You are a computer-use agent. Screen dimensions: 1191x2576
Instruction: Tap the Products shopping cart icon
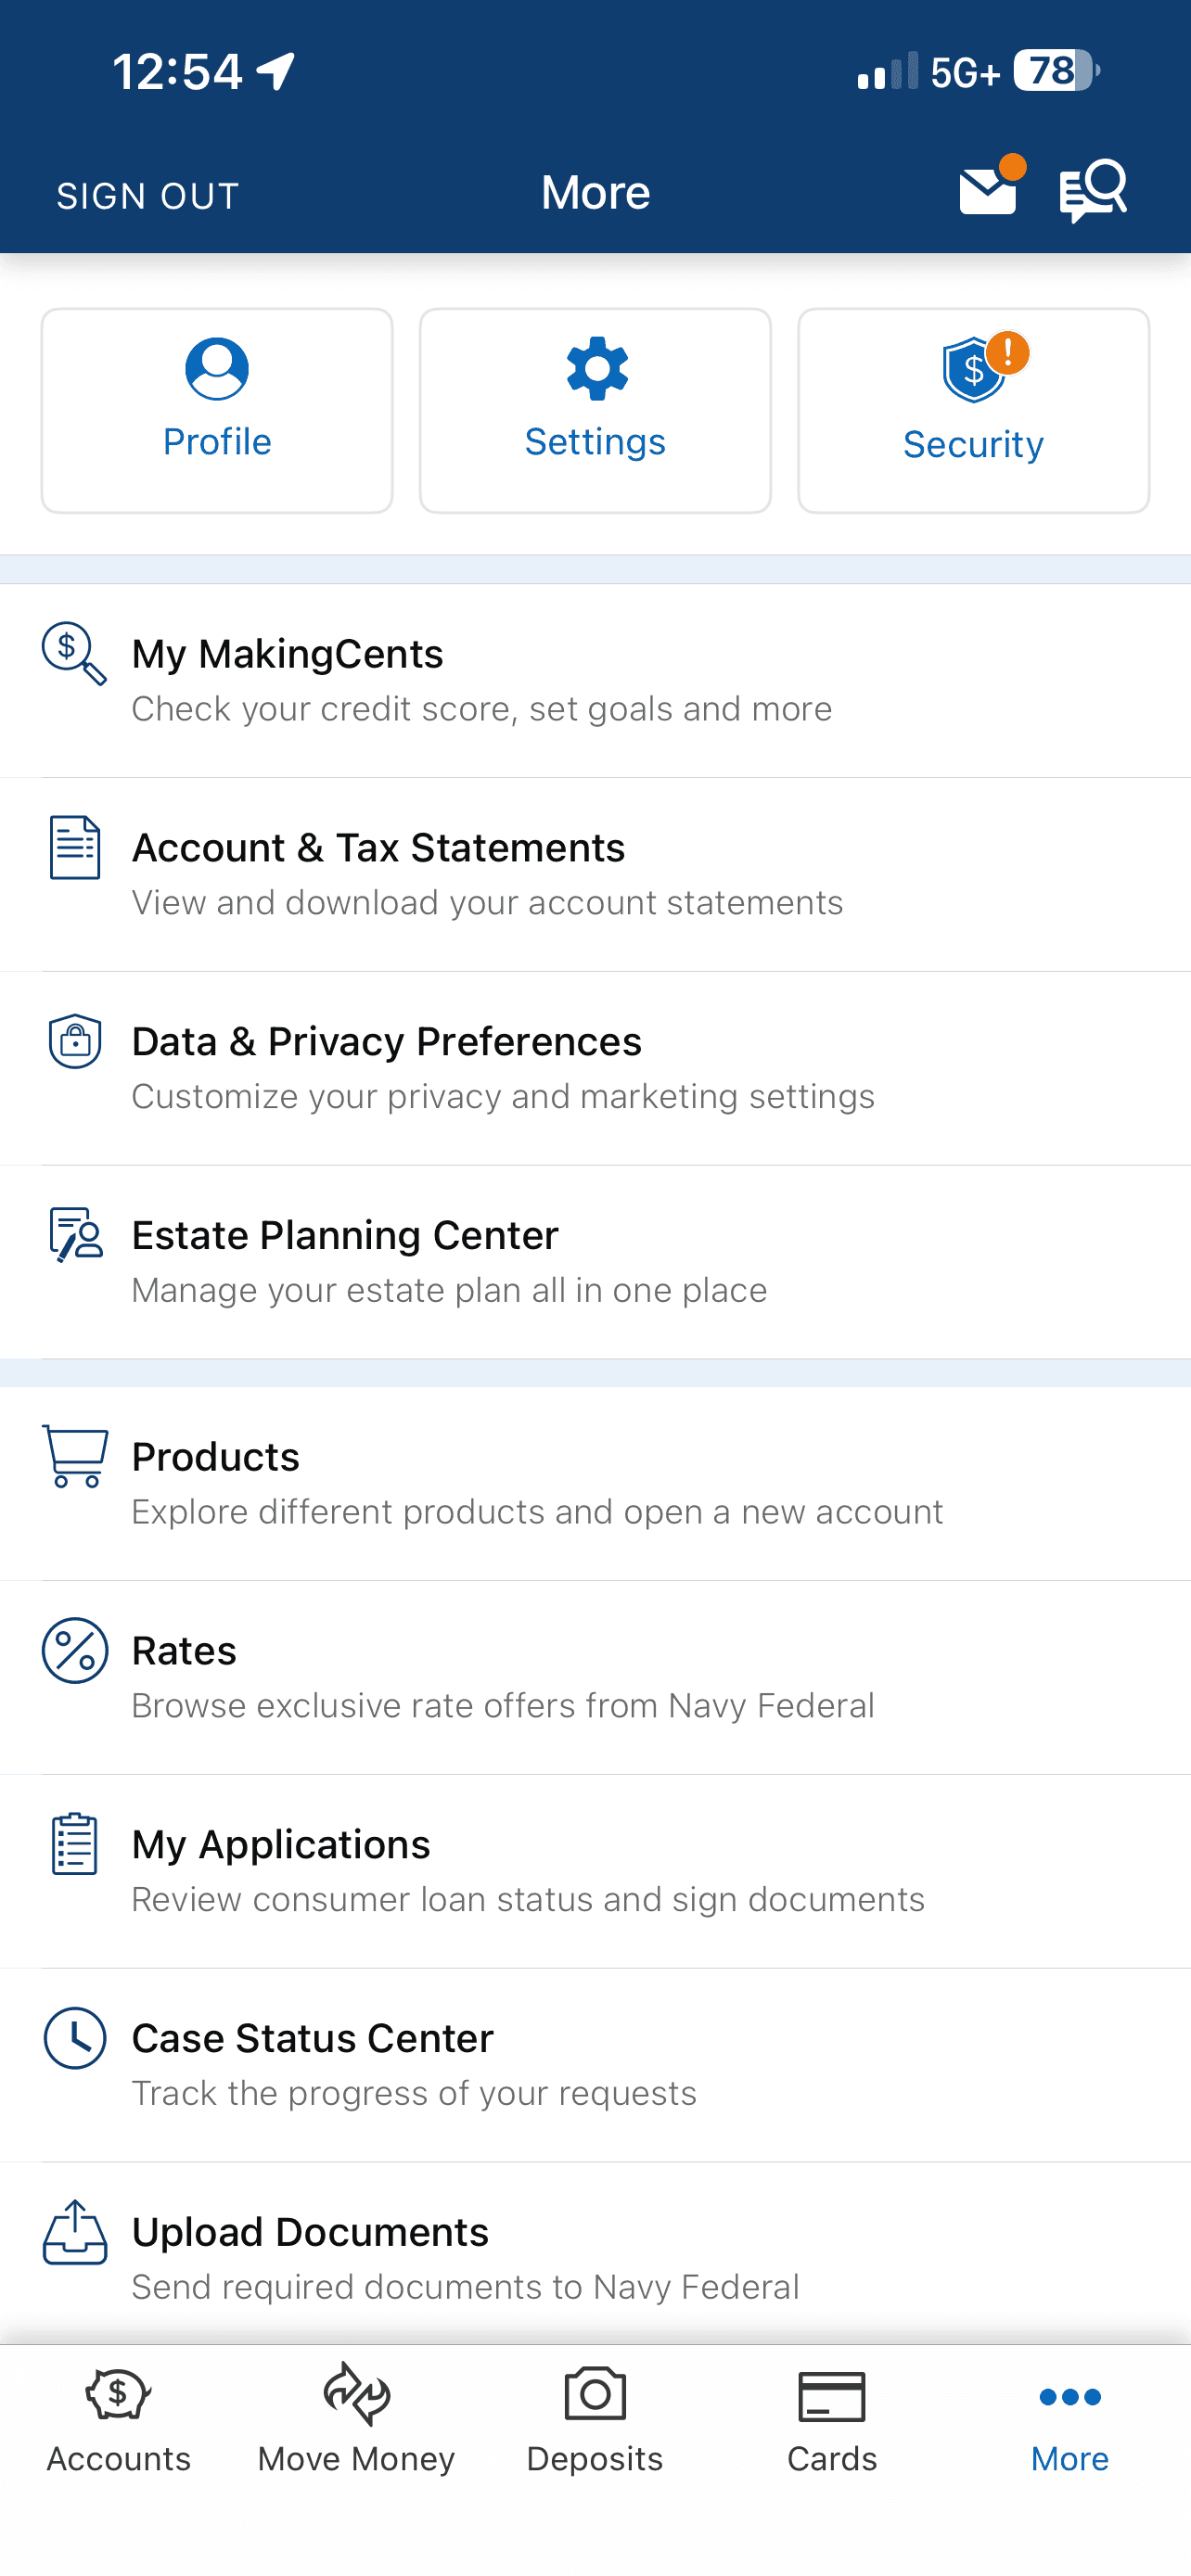pos(75,1456)
